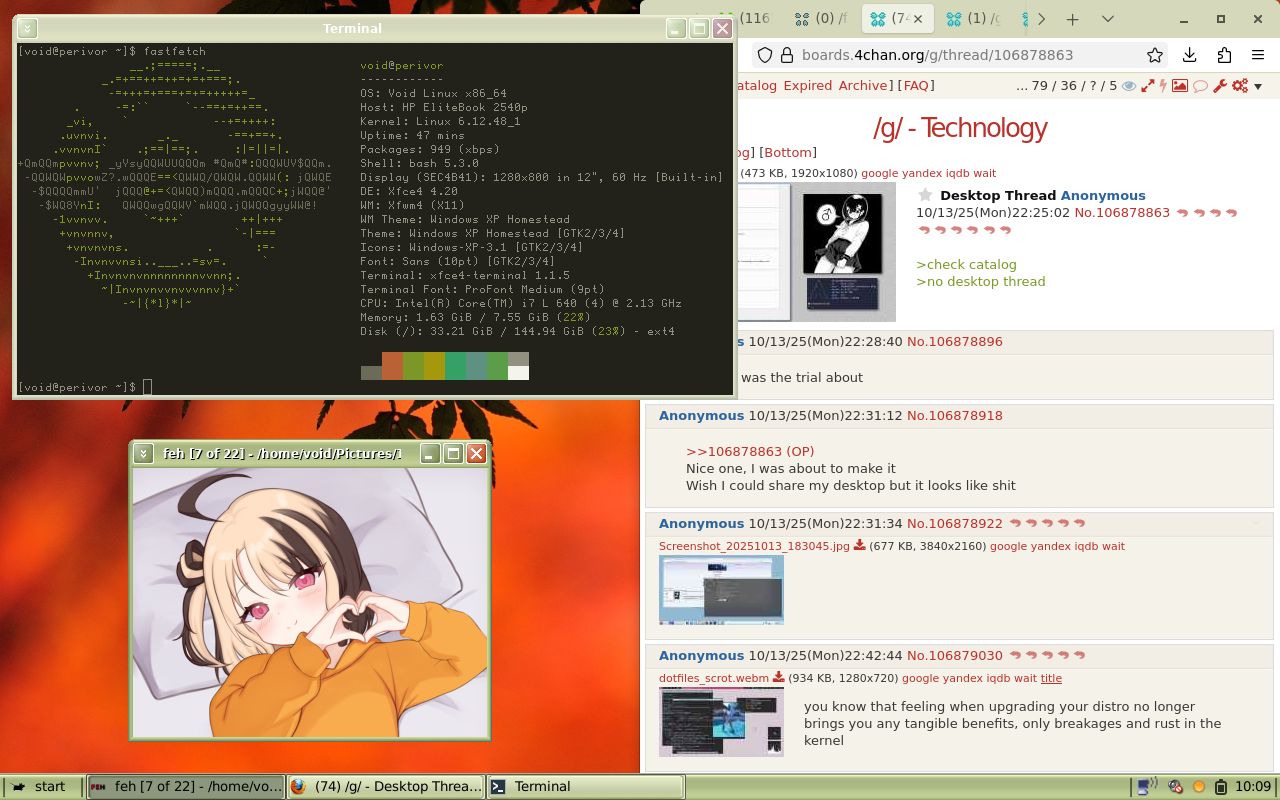This screenshot has width=1280, height=800.
Task: Select the Firefox Desktop Thread taskbar button
Action: coord(386,787)
